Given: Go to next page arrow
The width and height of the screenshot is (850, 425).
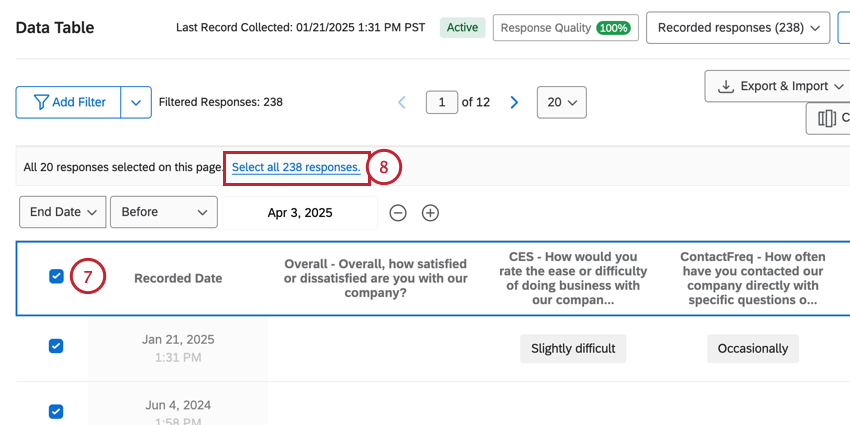Looking at the screenshot, I should (x=514, y=102).
